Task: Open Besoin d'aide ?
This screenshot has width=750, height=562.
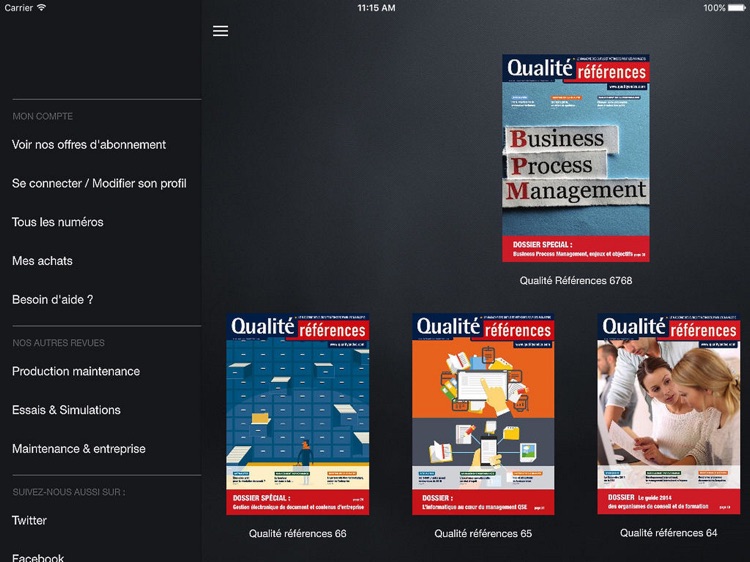Action: 53,299
